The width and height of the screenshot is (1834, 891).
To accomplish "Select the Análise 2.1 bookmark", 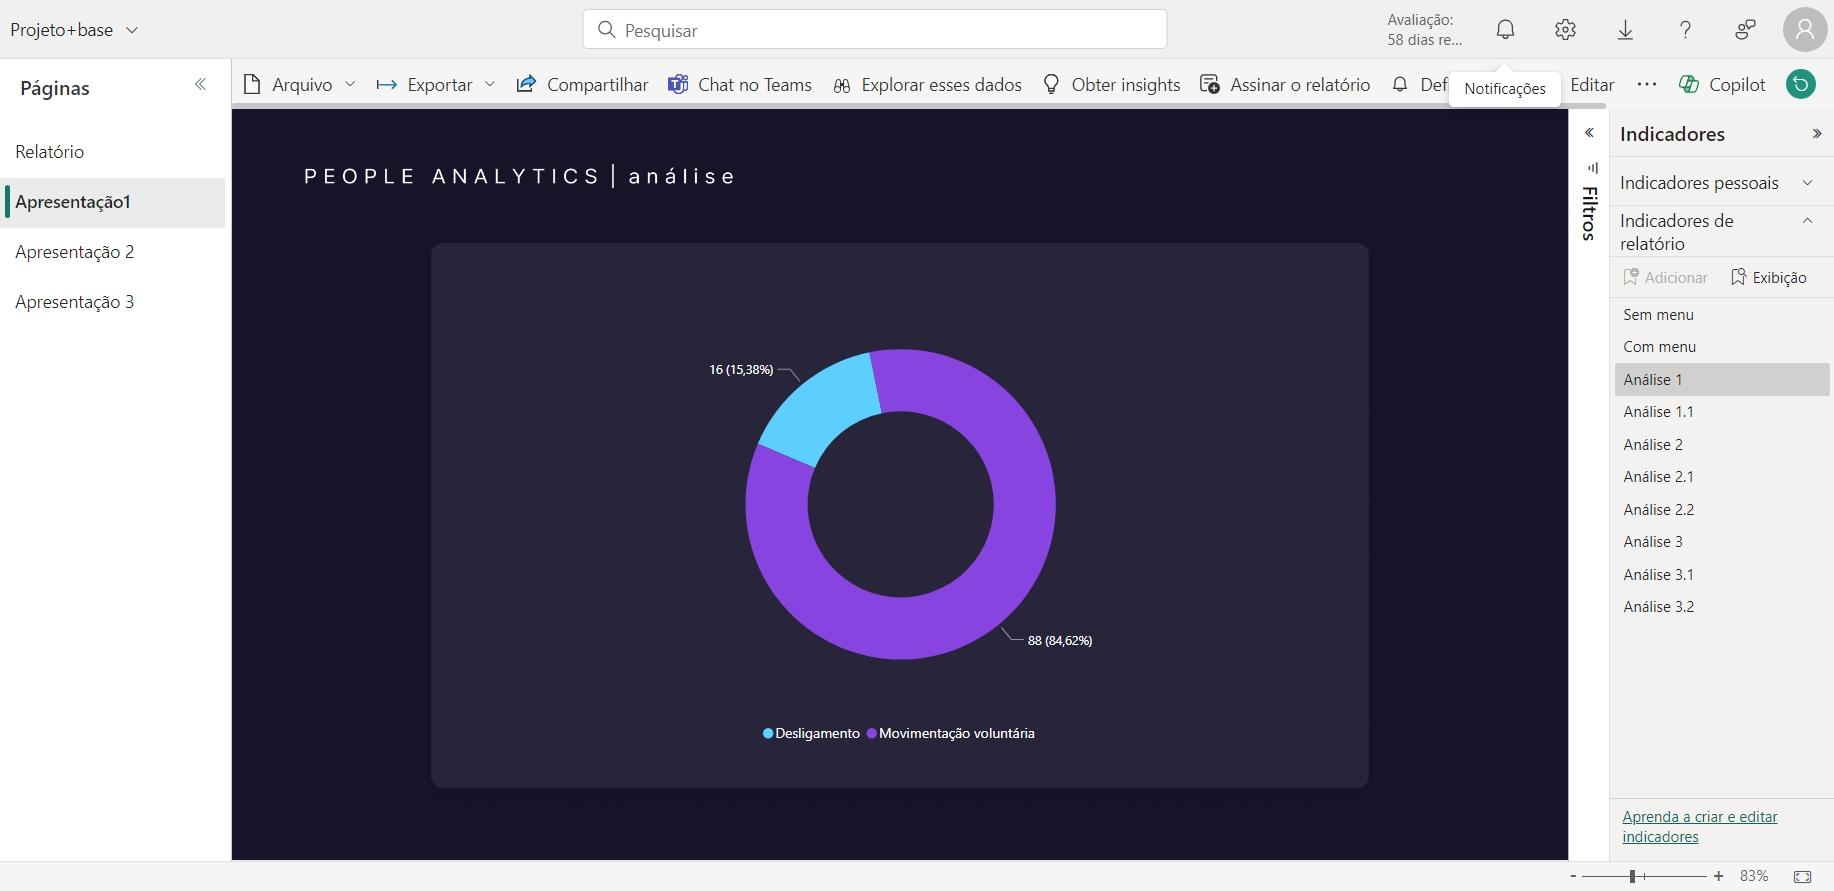I will (1721, 476).
